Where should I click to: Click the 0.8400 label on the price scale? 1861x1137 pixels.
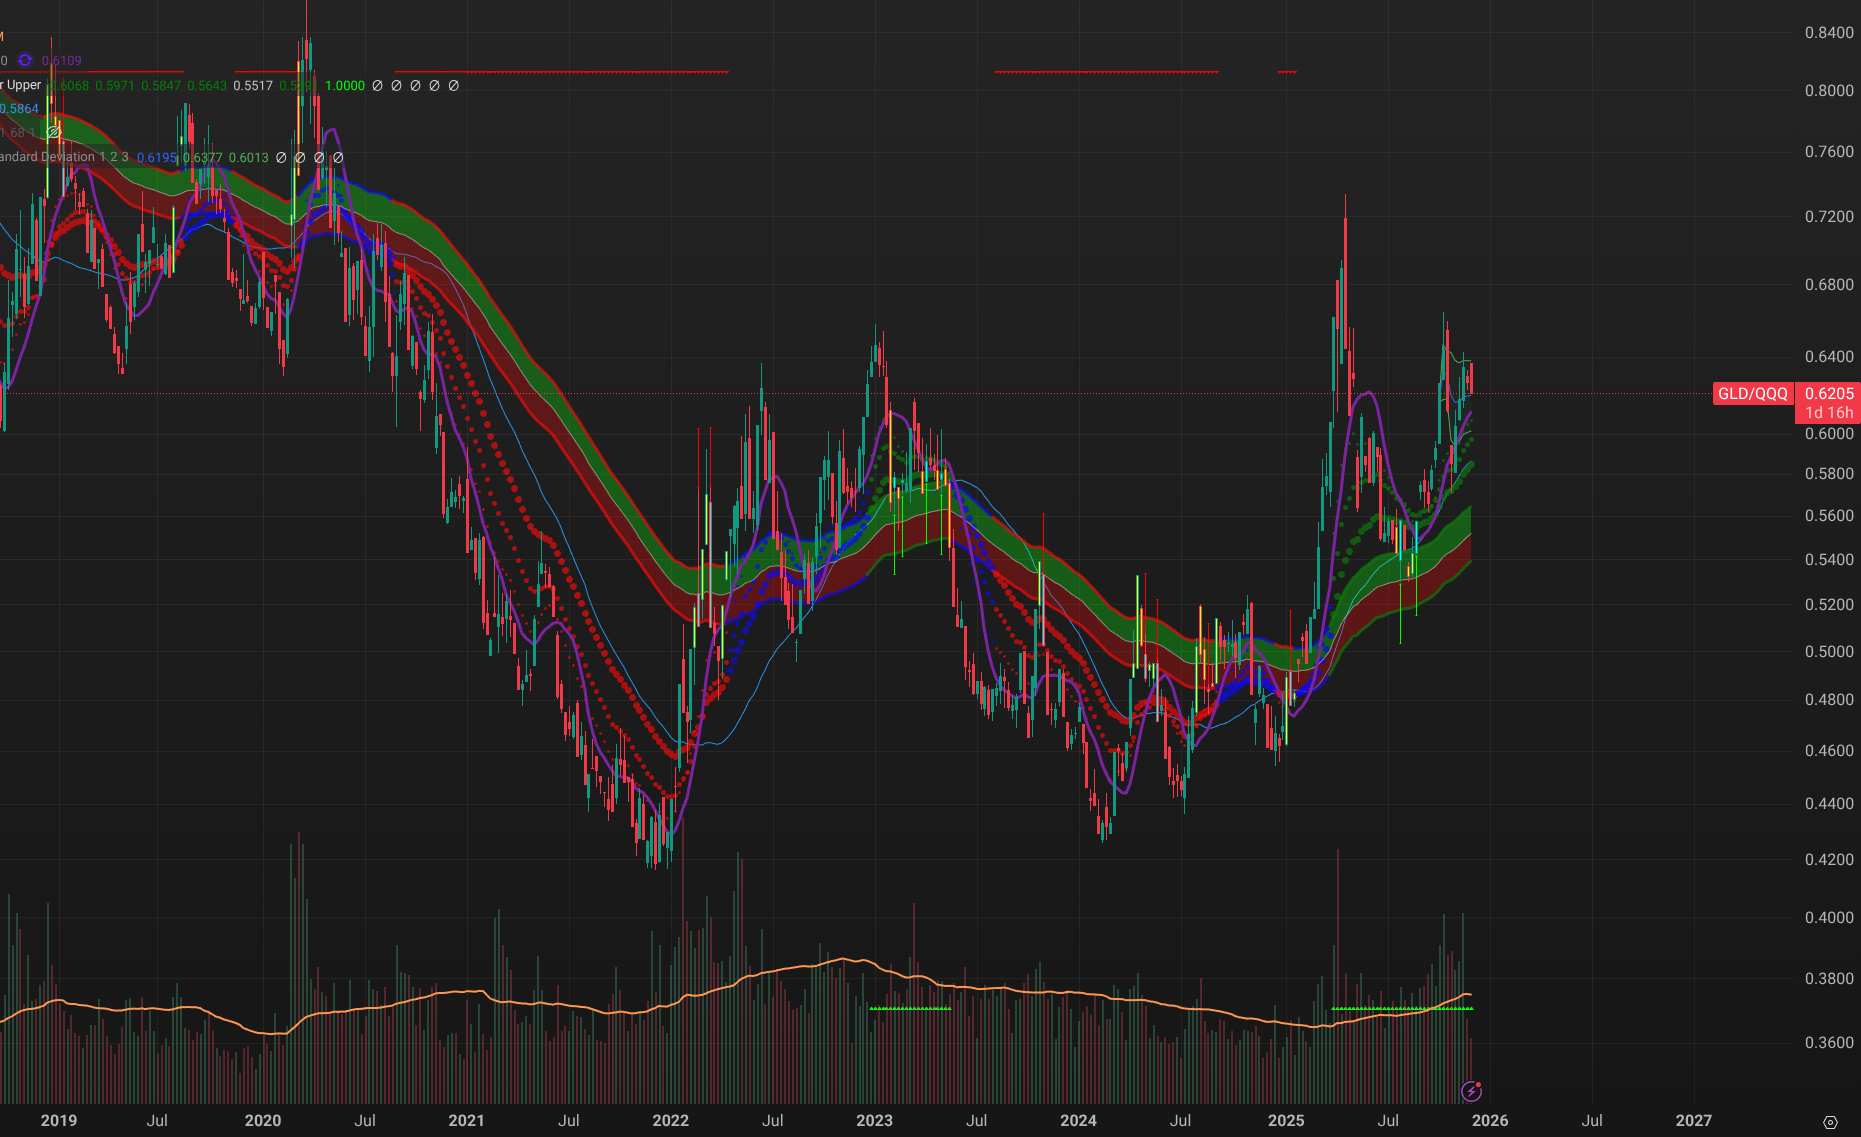coord(1829,33)
